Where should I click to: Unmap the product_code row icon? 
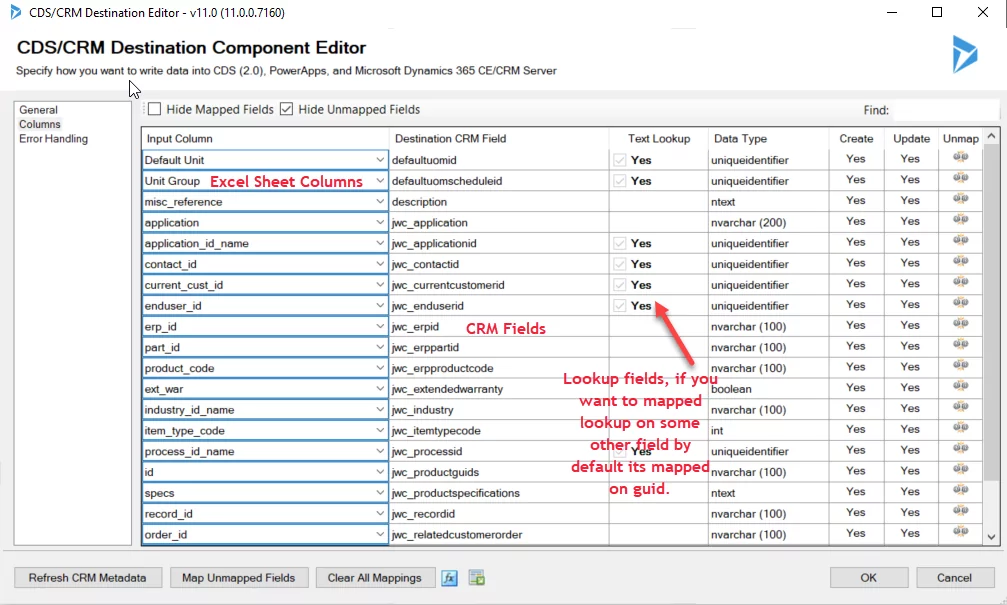[x=961, y=365]
